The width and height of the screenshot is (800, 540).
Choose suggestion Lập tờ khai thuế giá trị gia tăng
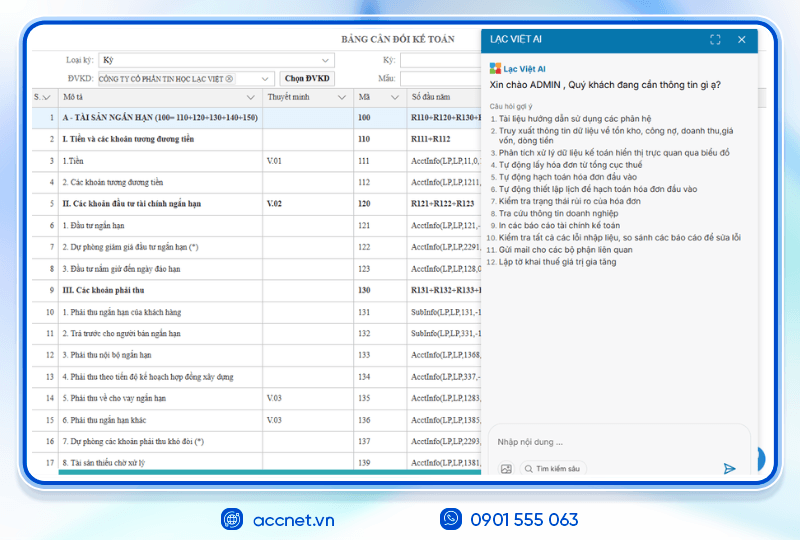pos(557,262)
